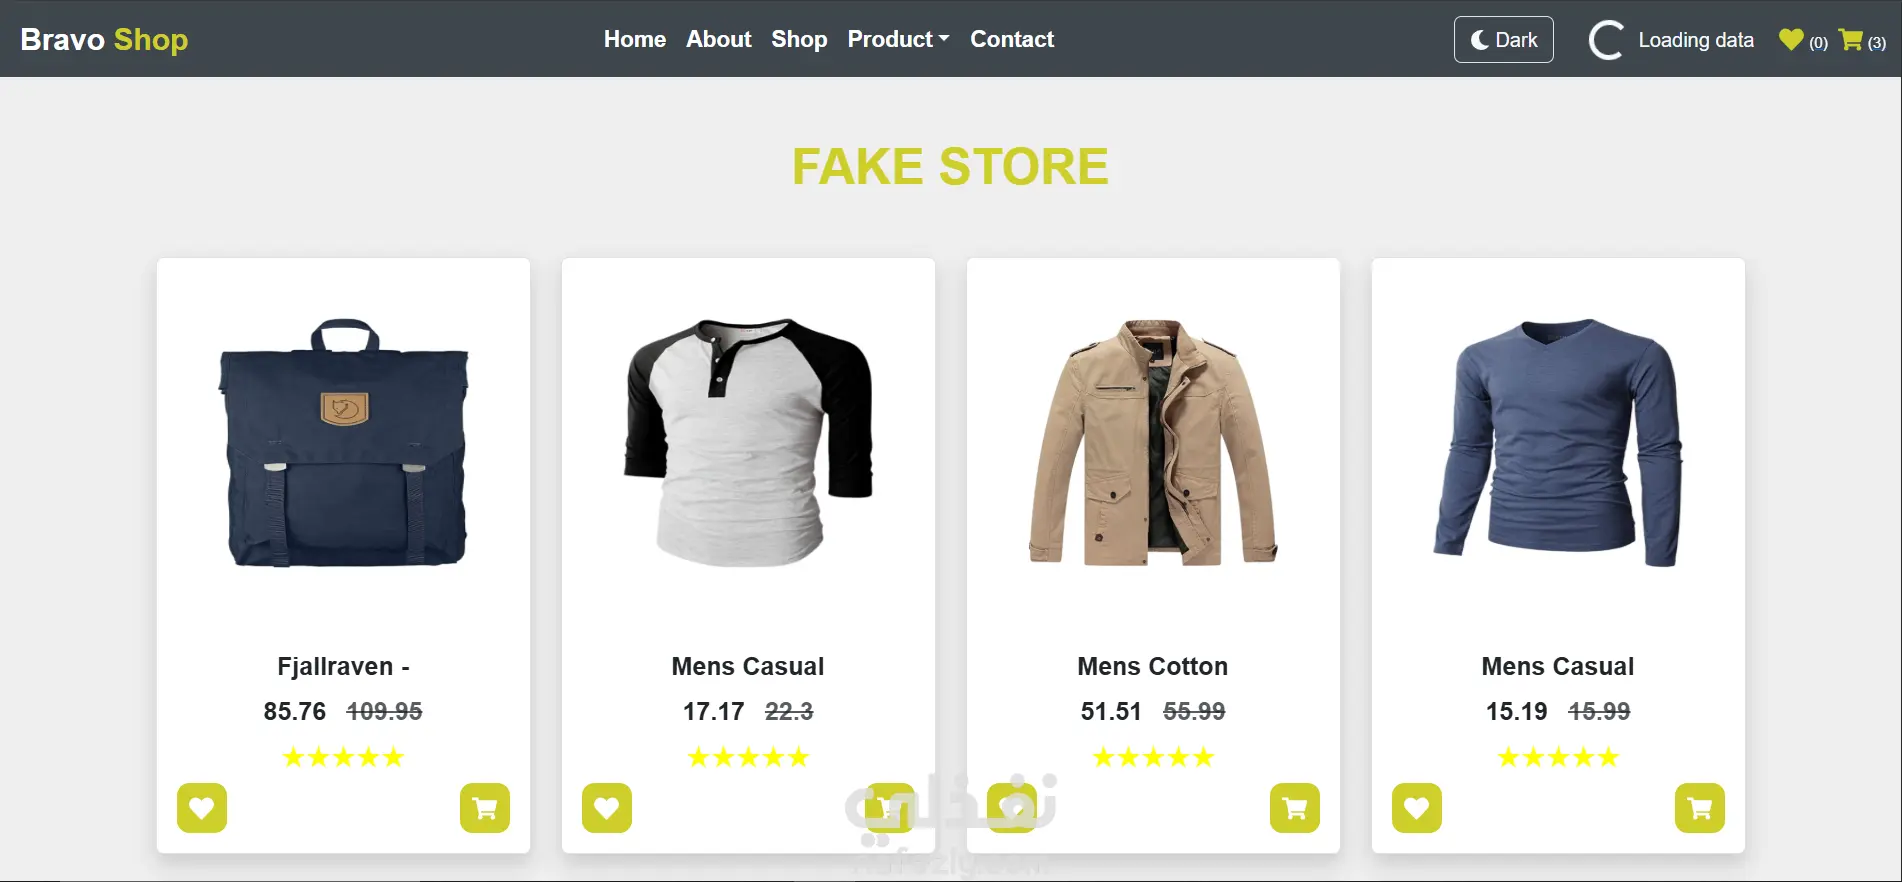This screenshot has width=1902, height=882.
Task: Click the tan cotton jacket image
Action: click(1153, 443)
